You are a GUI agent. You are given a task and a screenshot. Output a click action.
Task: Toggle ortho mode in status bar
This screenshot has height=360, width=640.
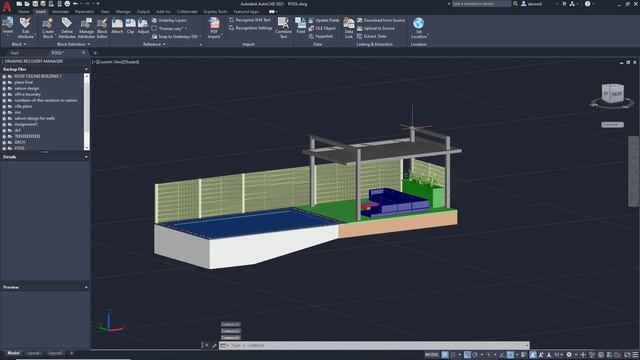[x=467, y=355]
